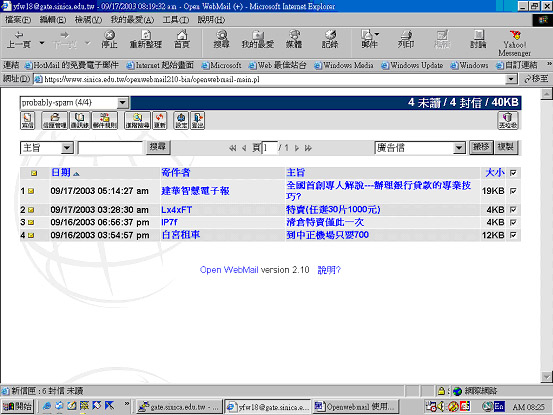Screen dimensions: 553x415
Task: Open the 編輯(E) menu
Action: click(x=53, y=20)
